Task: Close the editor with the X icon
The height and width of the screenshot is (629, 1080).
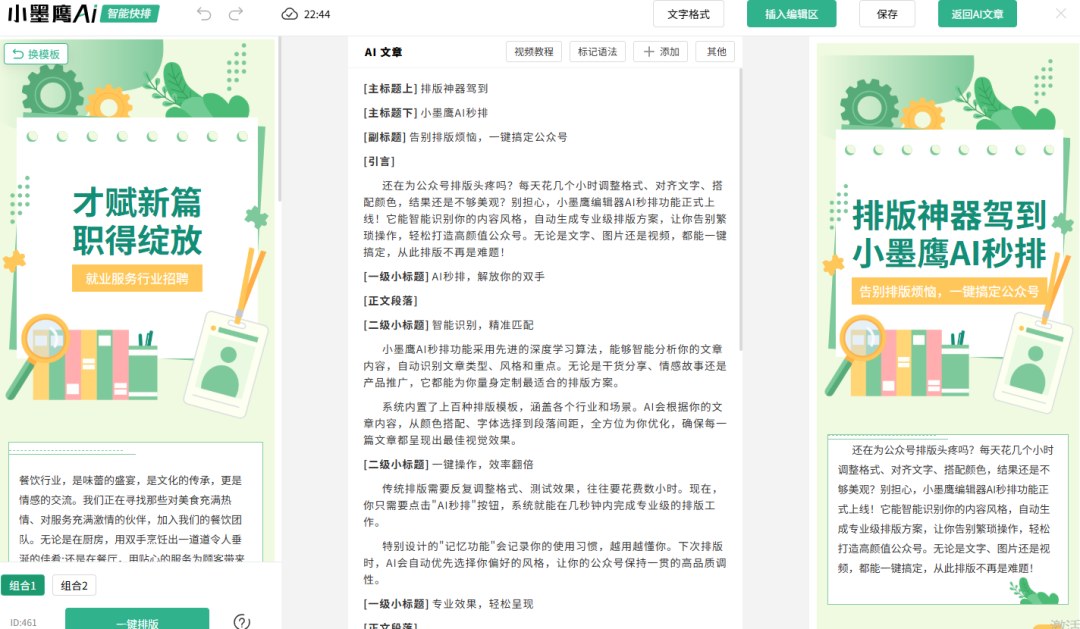Action: point(1061,13)
